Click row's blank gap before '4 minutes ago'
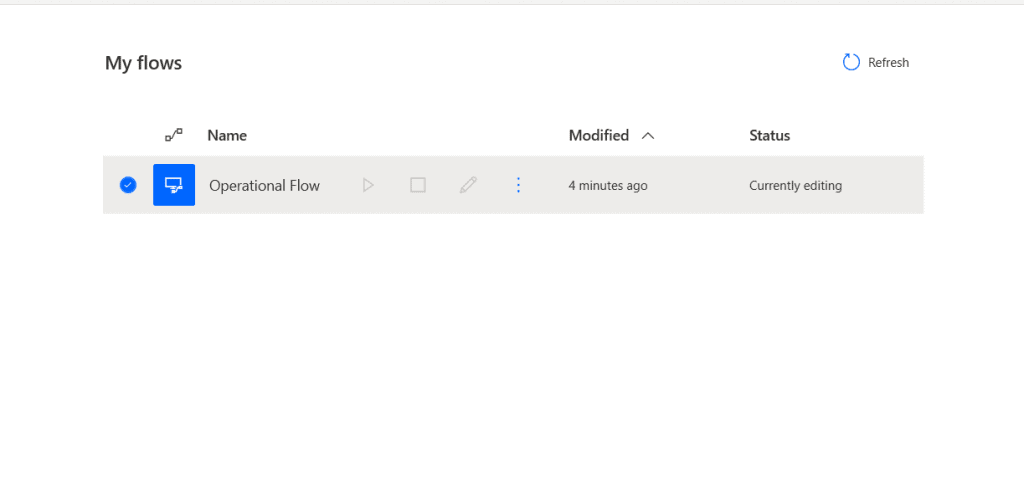Image resolution: width=1024 pixels, height=497 pixels. pos(545,185)
